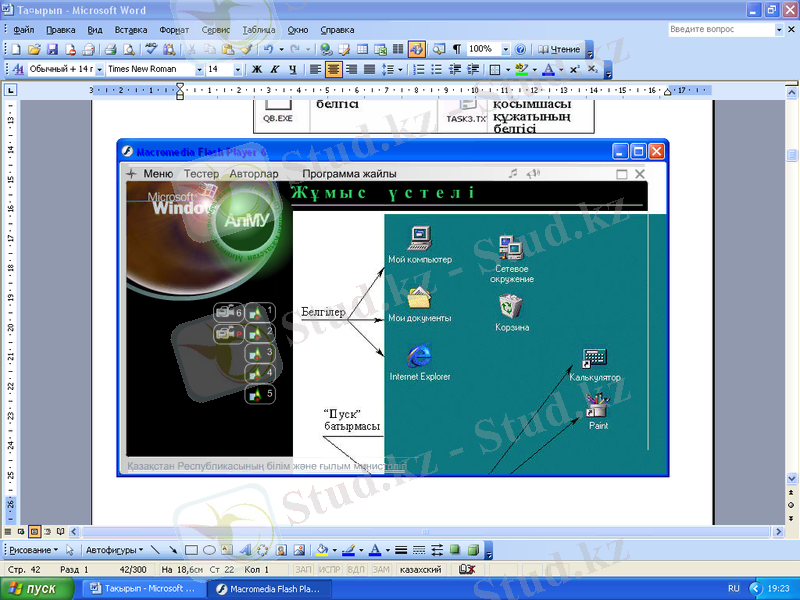Toggle bold formatting
This screenshot has width=800, height=600.
(256, 70)
